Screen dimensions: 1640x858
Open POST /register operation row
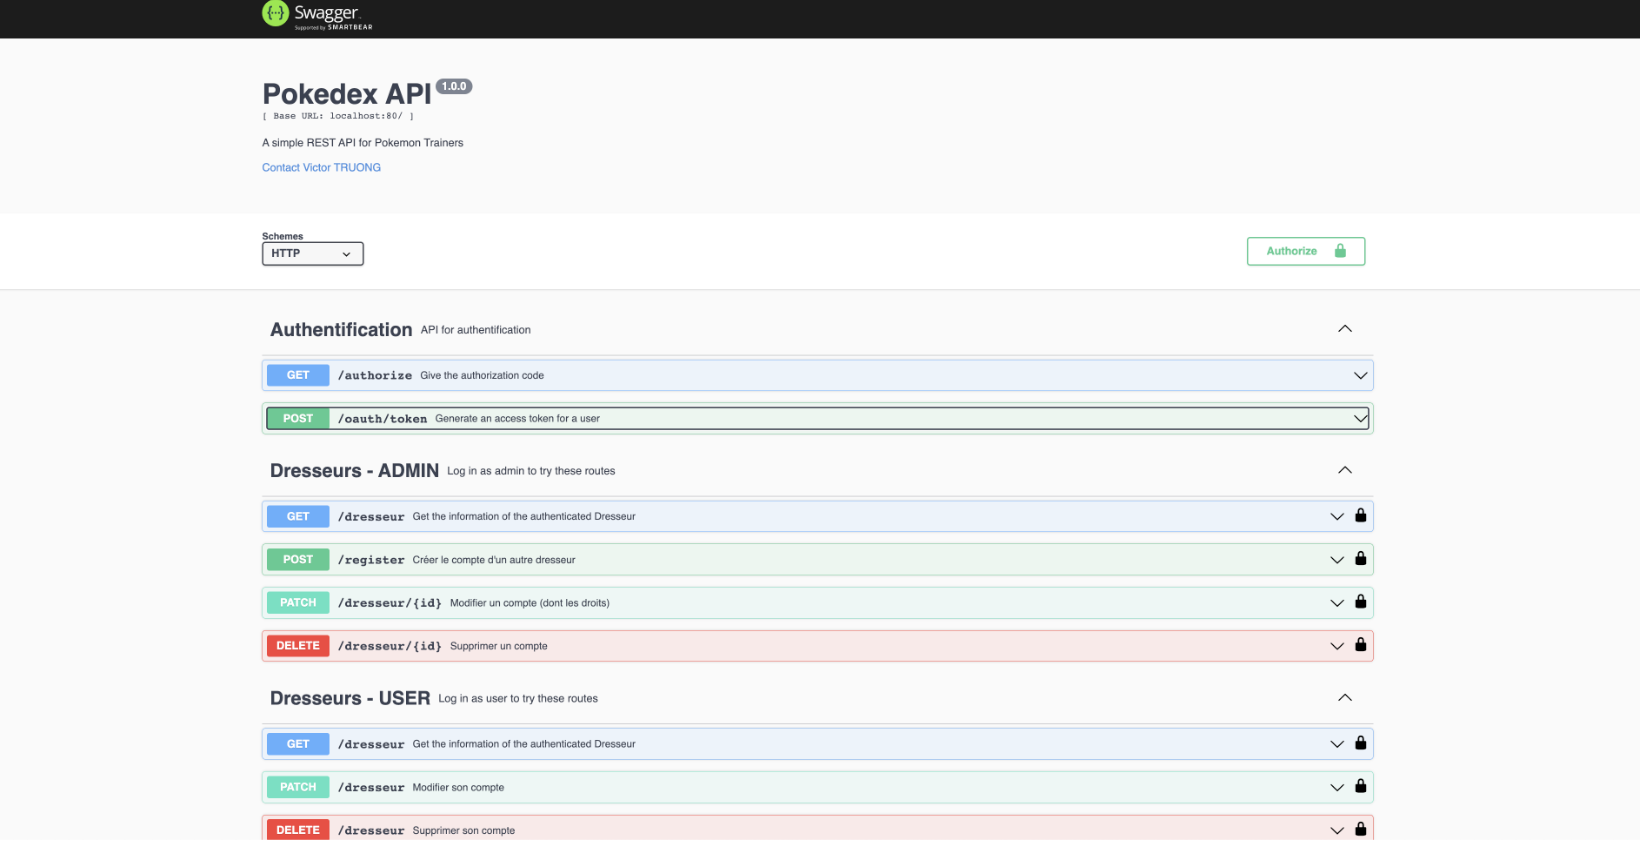[x=800, y=560]
